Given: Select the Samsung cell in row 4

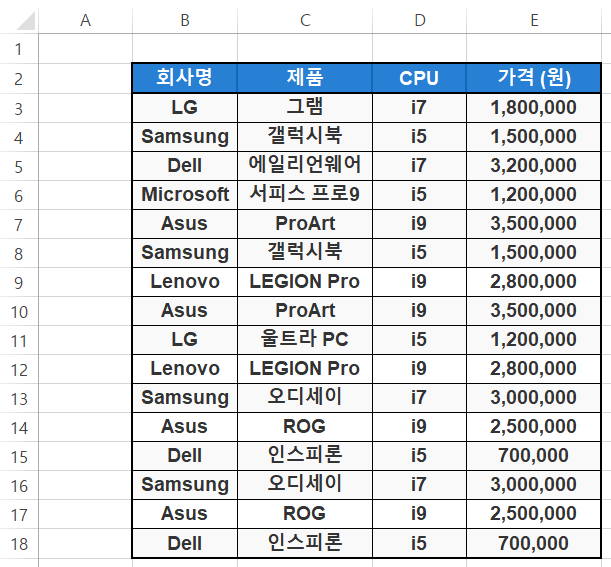Looking at the screenshot, I should (x=185, y=137).
